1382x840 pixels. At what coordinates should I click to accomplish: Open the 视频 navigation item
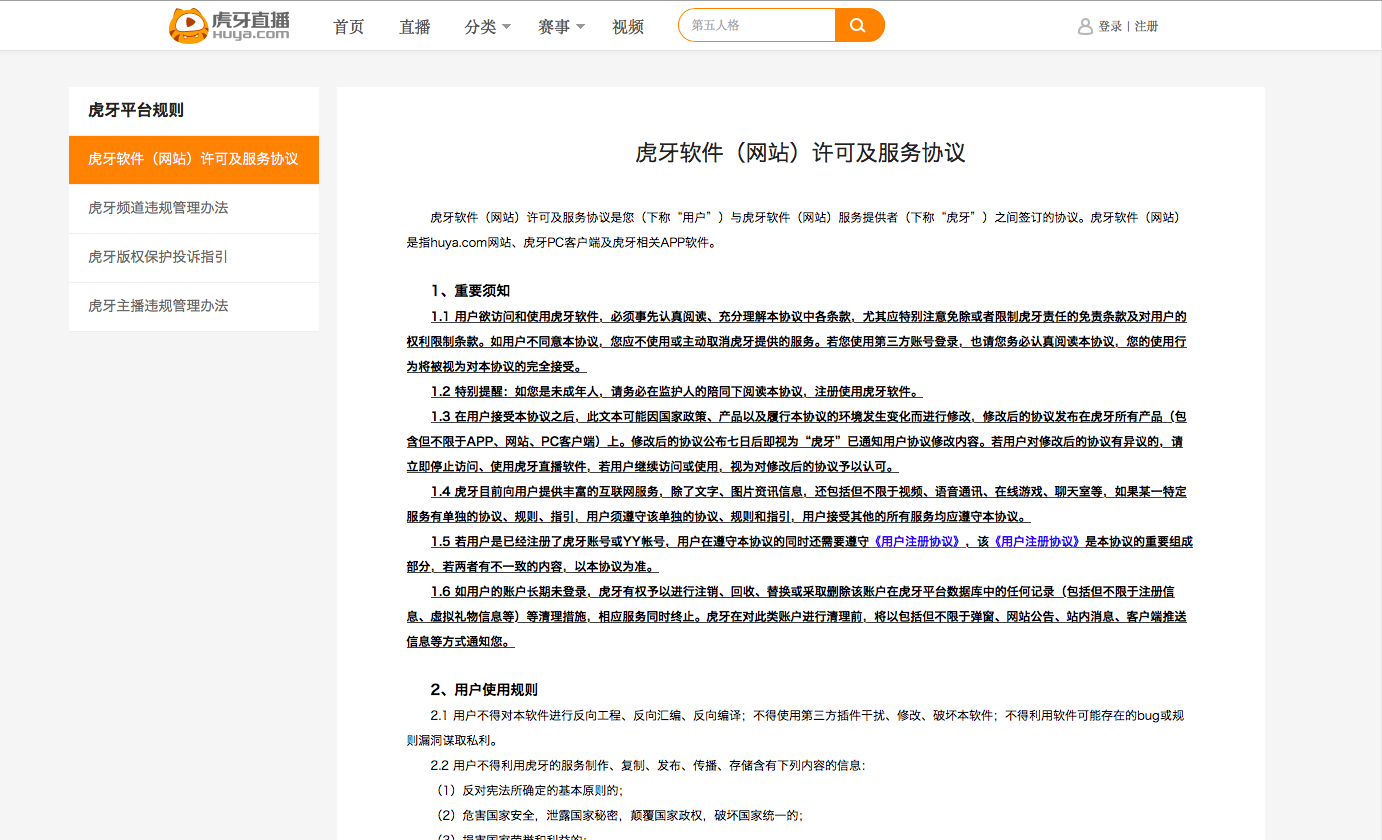(x=628, y=26)
